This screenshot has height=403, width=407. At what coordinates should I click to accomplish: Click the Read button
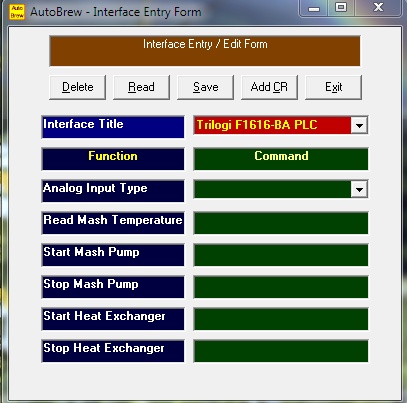(142, 87)
